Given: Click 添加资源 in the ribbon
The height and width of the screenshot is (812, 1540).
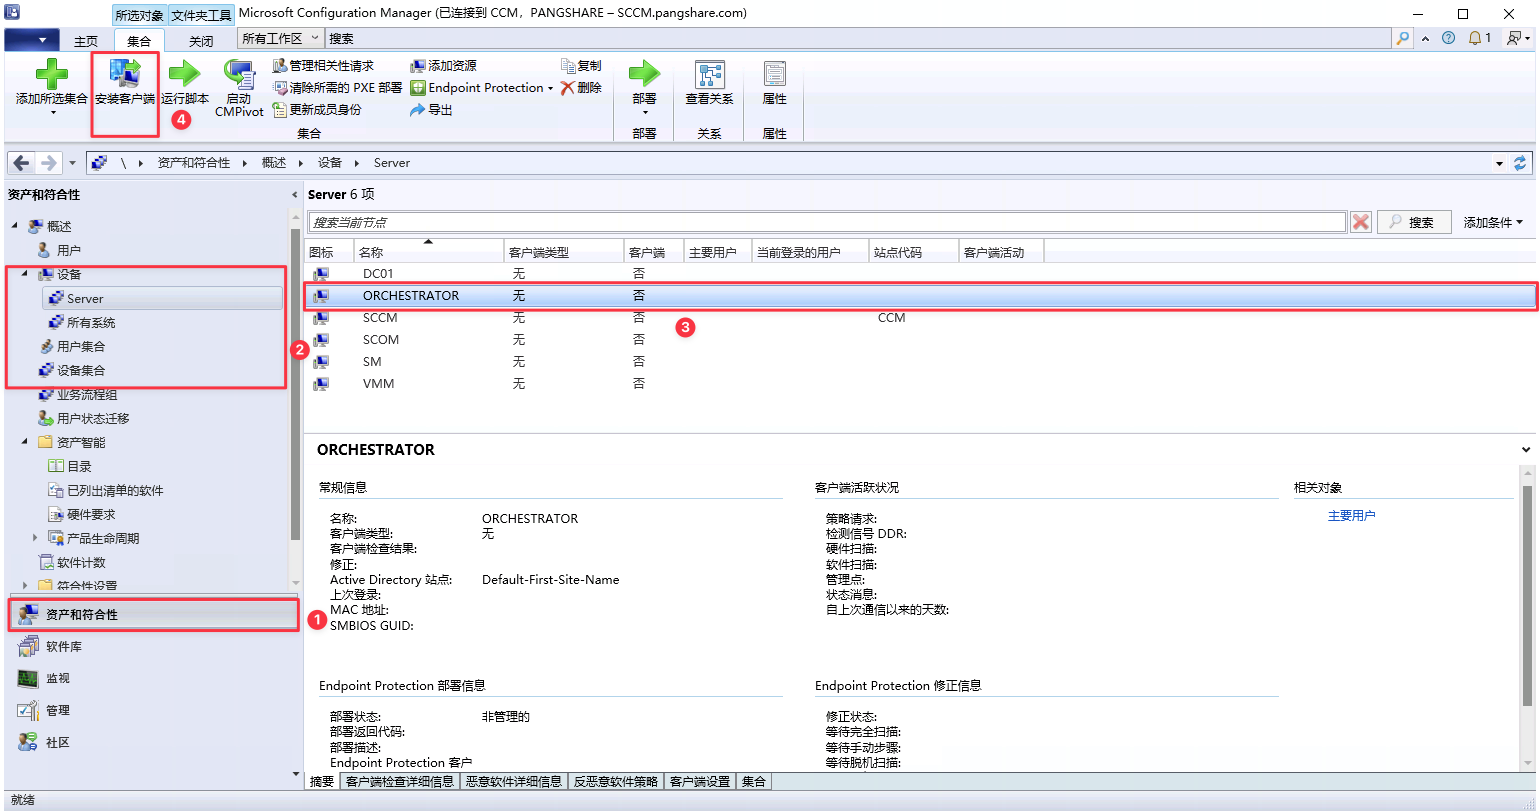Looking at the screenshot, I should pos(444,65).
